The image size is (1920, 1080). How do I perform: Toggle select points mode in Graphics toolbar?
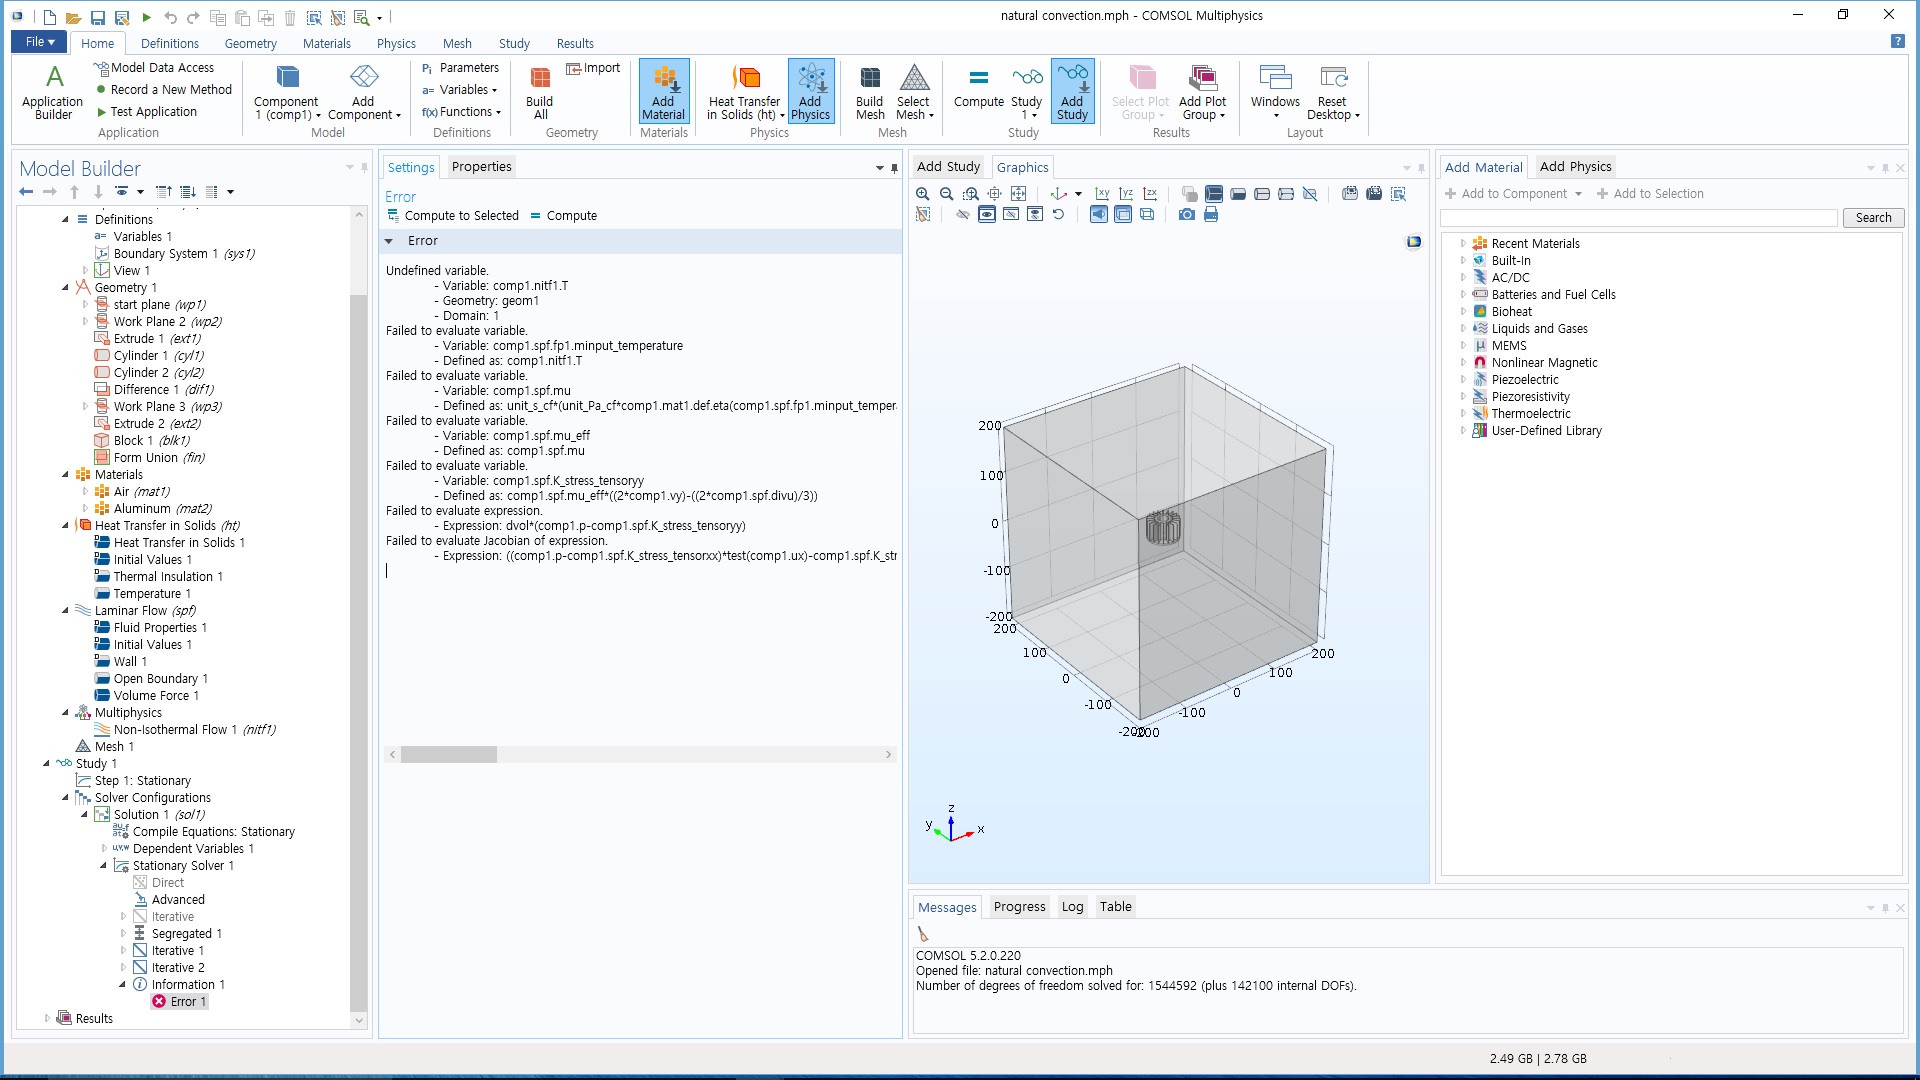point(1286,194)
